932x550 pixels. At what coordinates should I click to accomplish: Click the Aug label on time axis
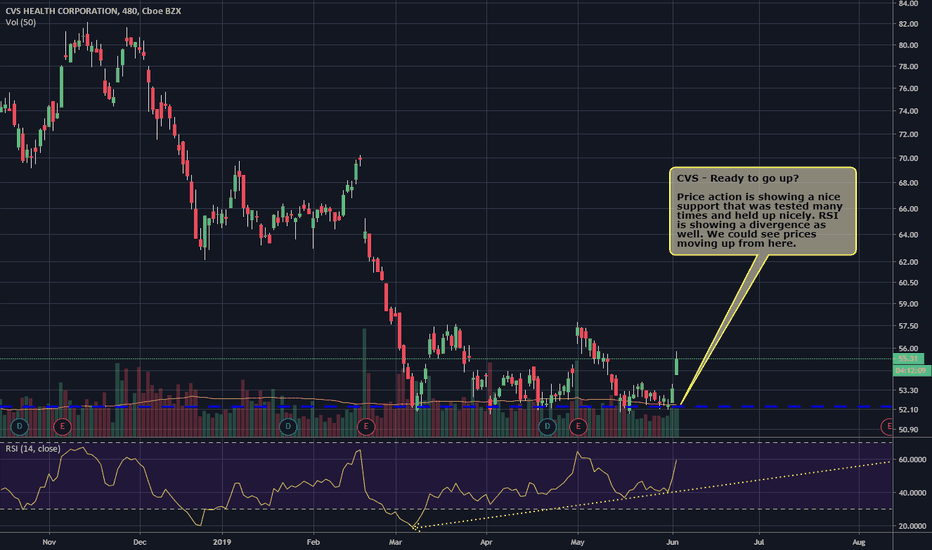click(x=858, y=542)
